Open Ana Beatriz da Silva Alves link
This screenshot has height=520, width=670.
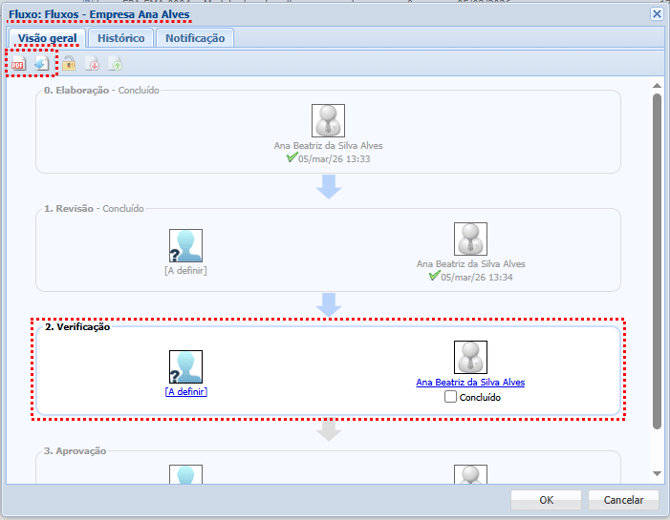470,382
